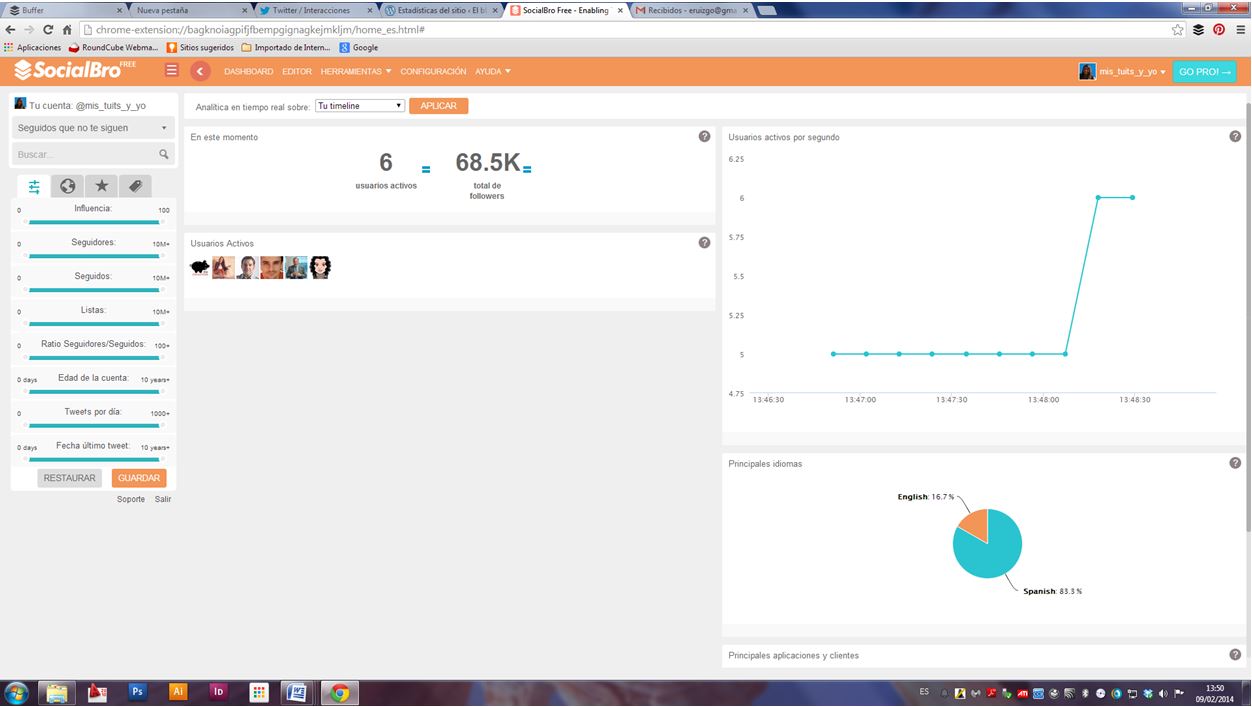Select the sliders filter tab icon
This screenshot has width=1252, height=707.
[34, 186]
